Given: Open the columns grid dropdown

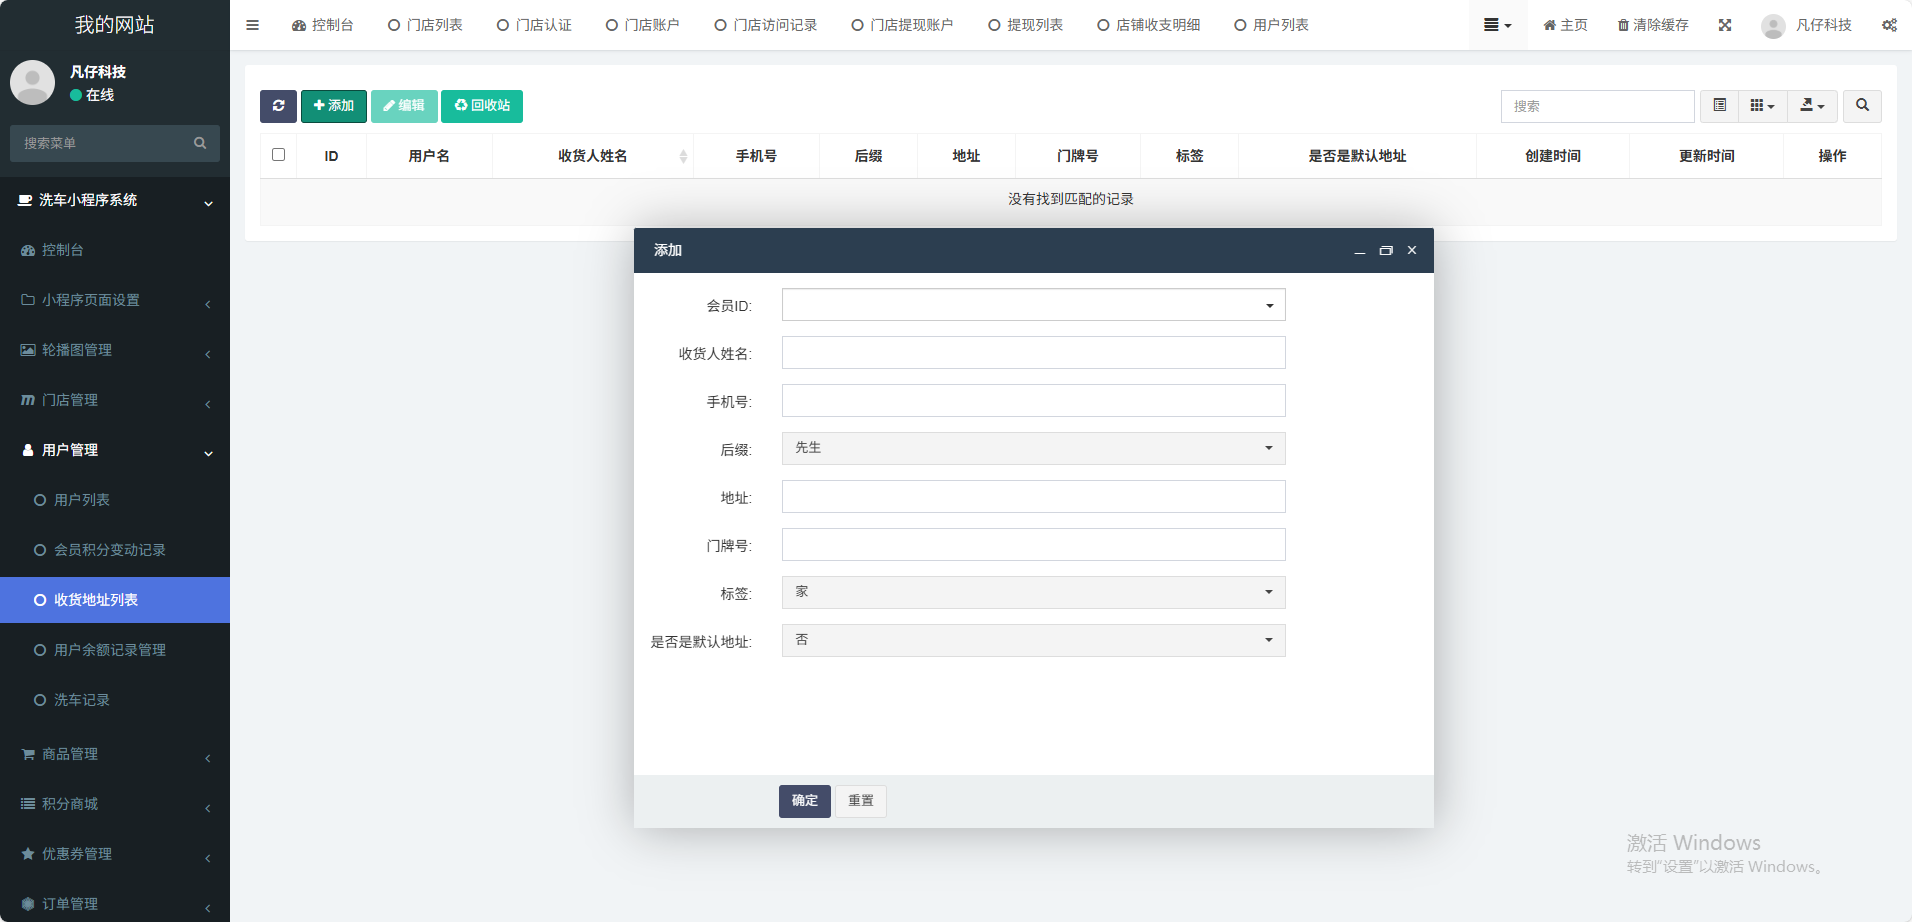Looking at the screenshot, I should point(1762,106).
